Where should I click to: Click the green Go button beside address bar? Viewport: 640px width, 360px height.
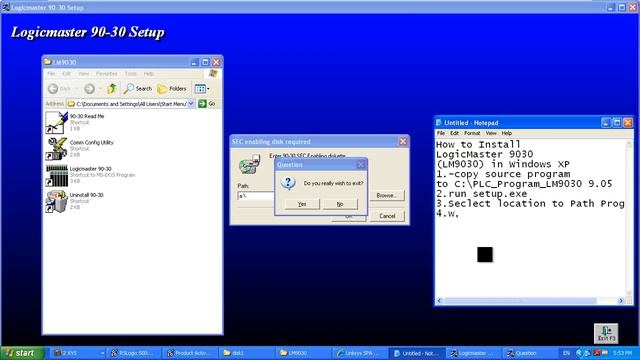[207, 104]
